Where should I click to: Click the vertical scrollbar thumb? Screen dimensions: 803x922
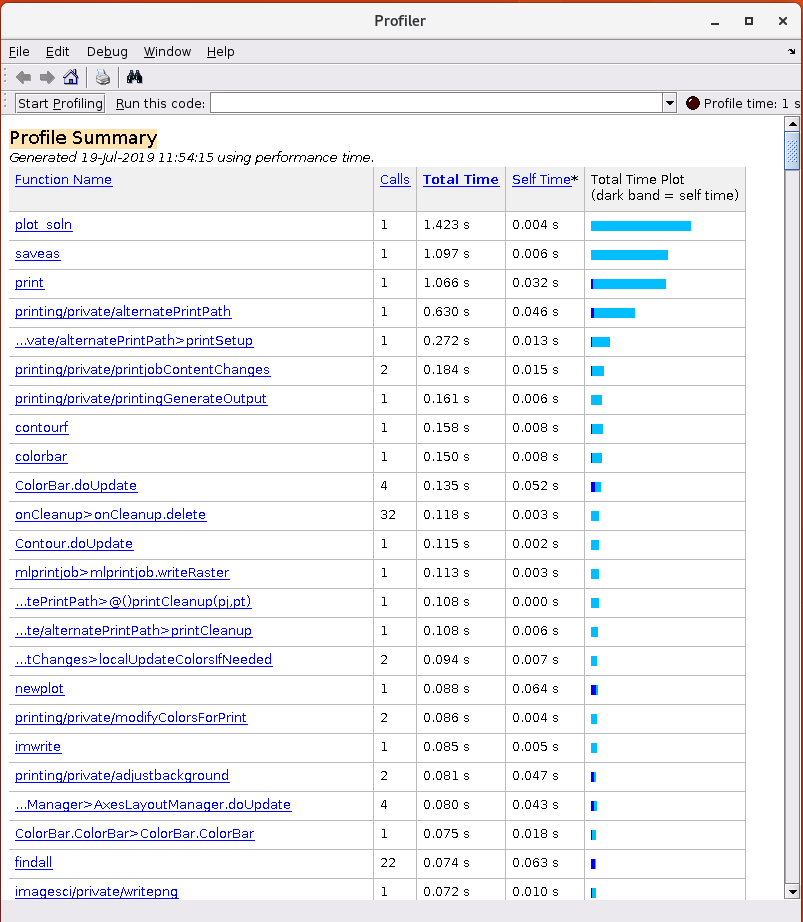click(792, 151)
